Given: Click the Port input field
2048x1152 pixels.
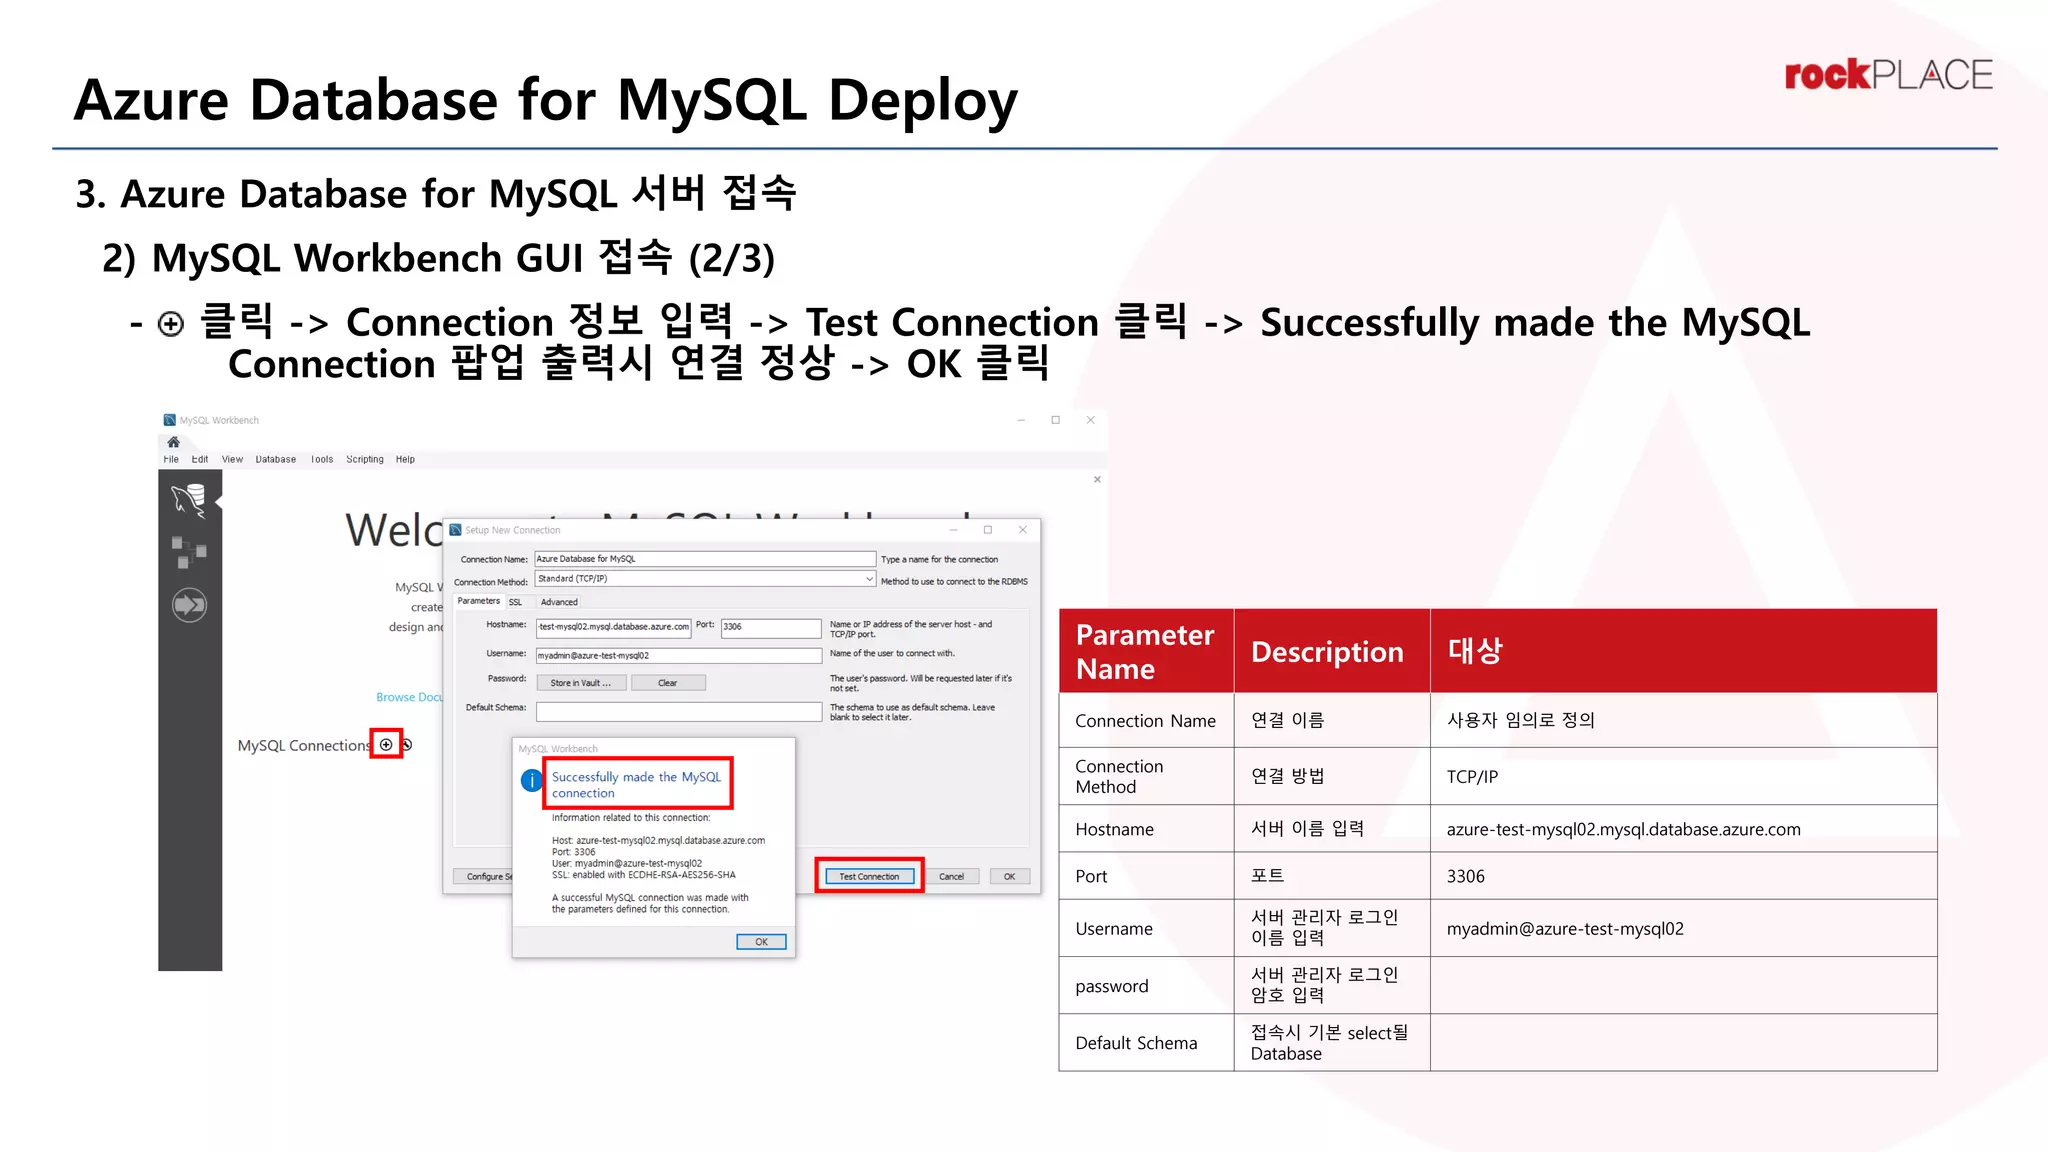Looking at the screenshot, I should [771, 627].
